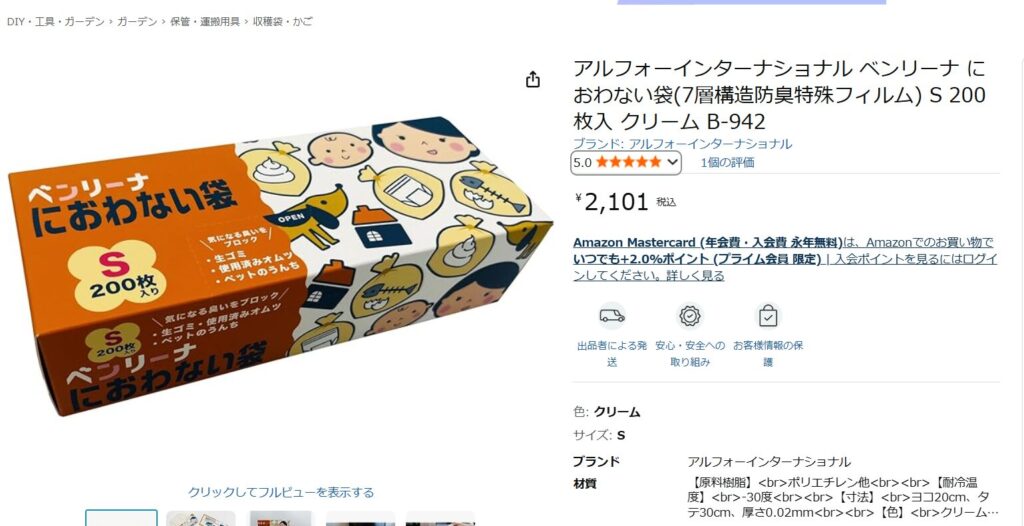Click the main product box image
This screenshot has width=1024, height=526.
[x=281, y=265]
